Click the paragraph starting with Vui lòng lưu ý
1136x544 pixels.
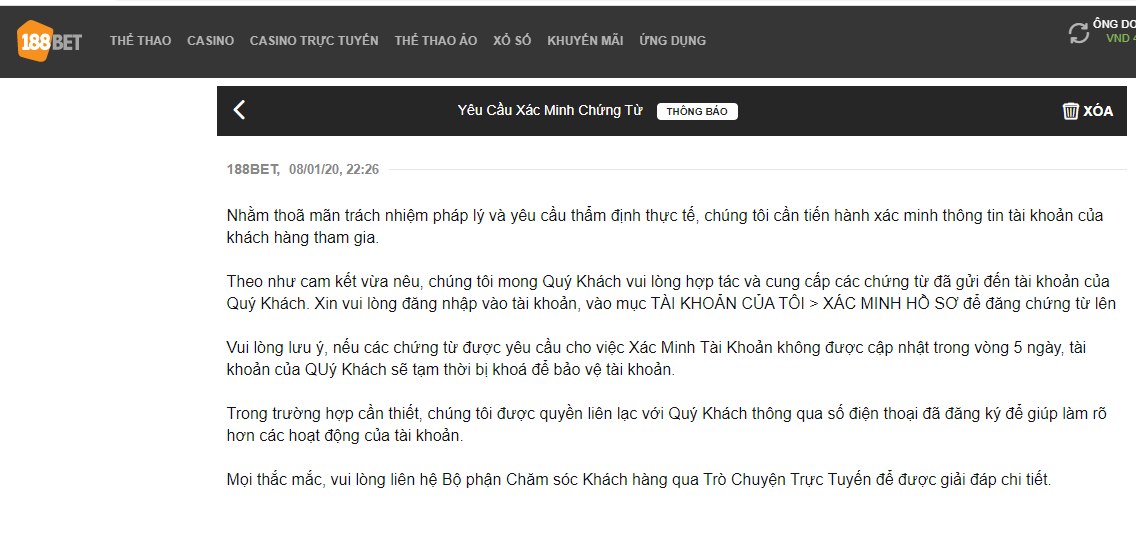pos(656,358)
